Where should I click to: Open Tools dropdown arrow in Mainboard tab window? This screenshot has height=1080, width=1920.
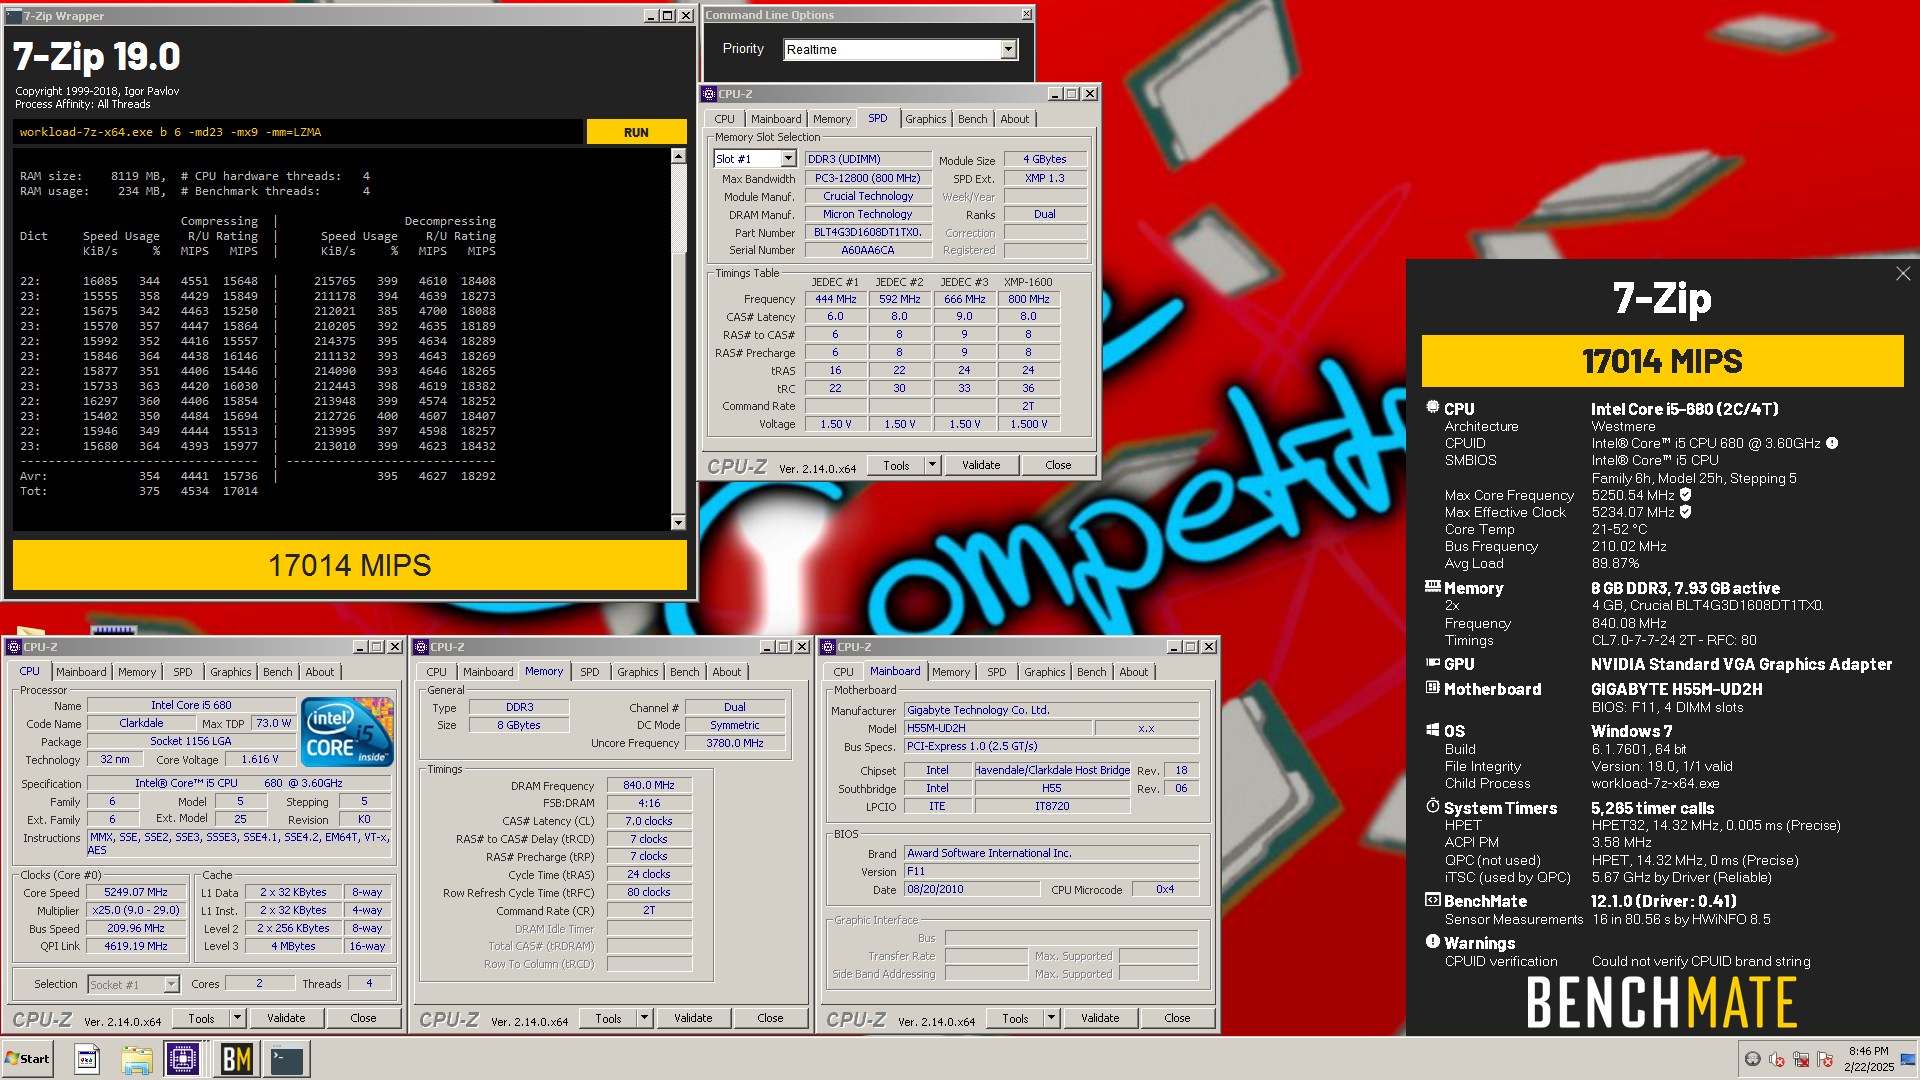[1051, 1018]
